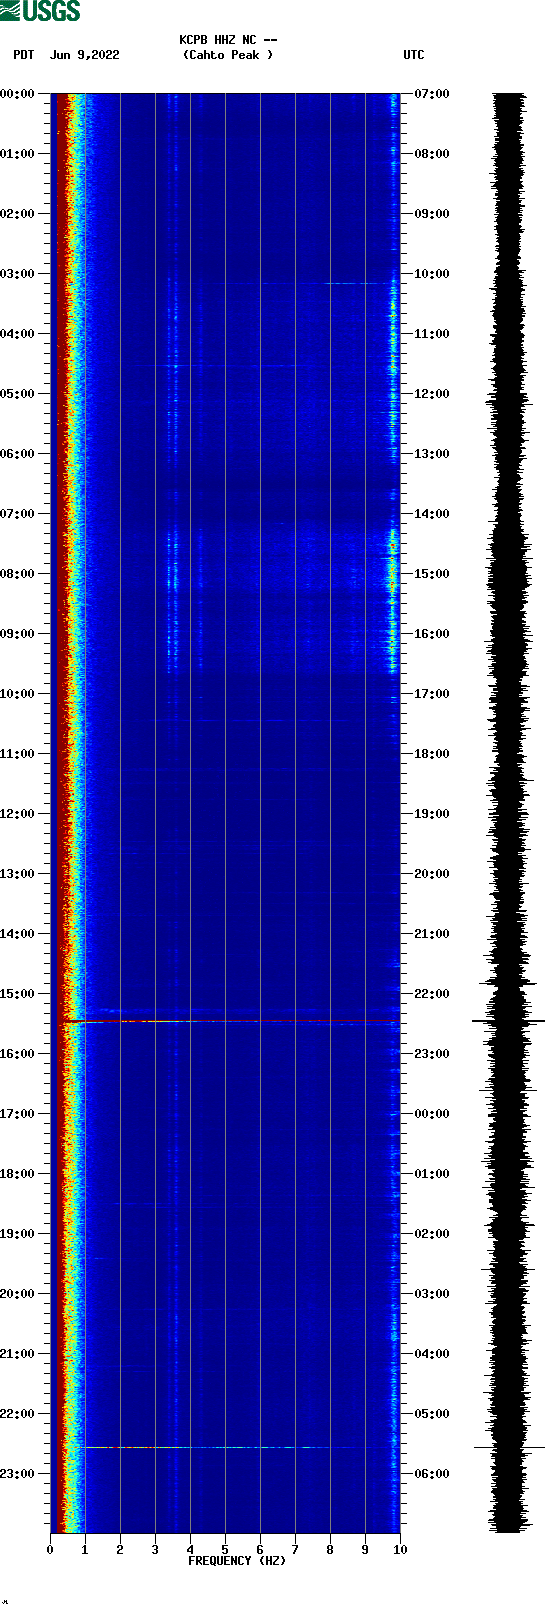Click the seismogram waveform trace panel

click(x=508, y=813)
